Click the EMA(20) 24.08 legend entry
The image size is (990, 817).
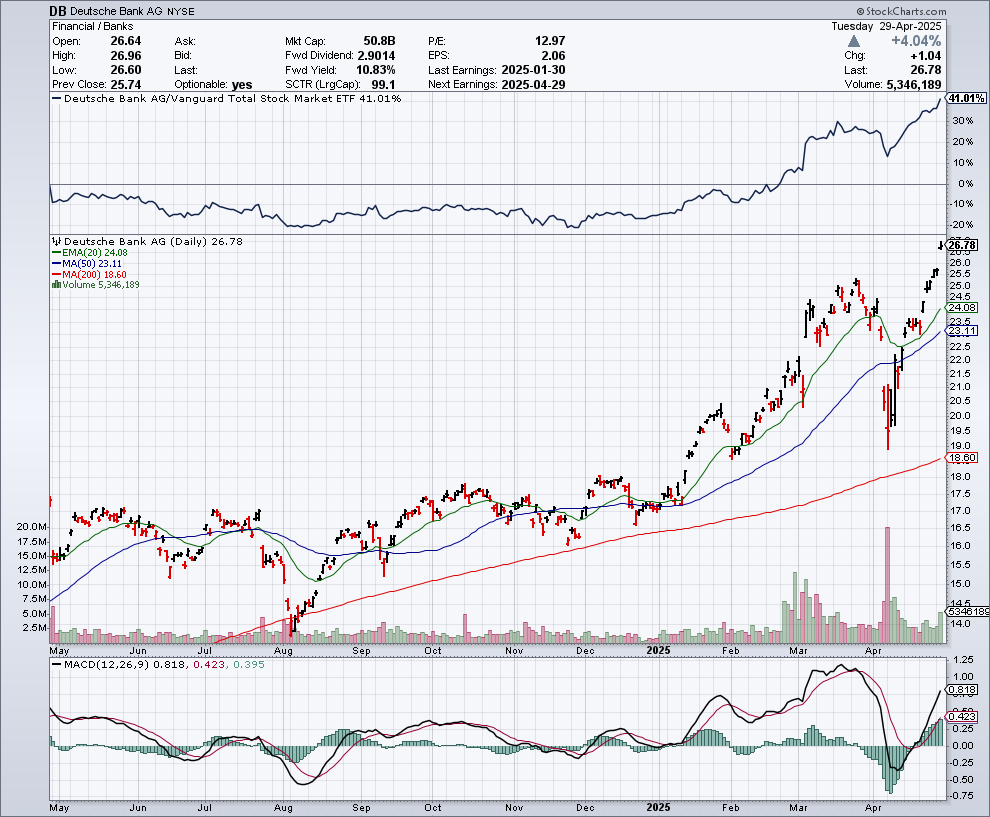90,253
